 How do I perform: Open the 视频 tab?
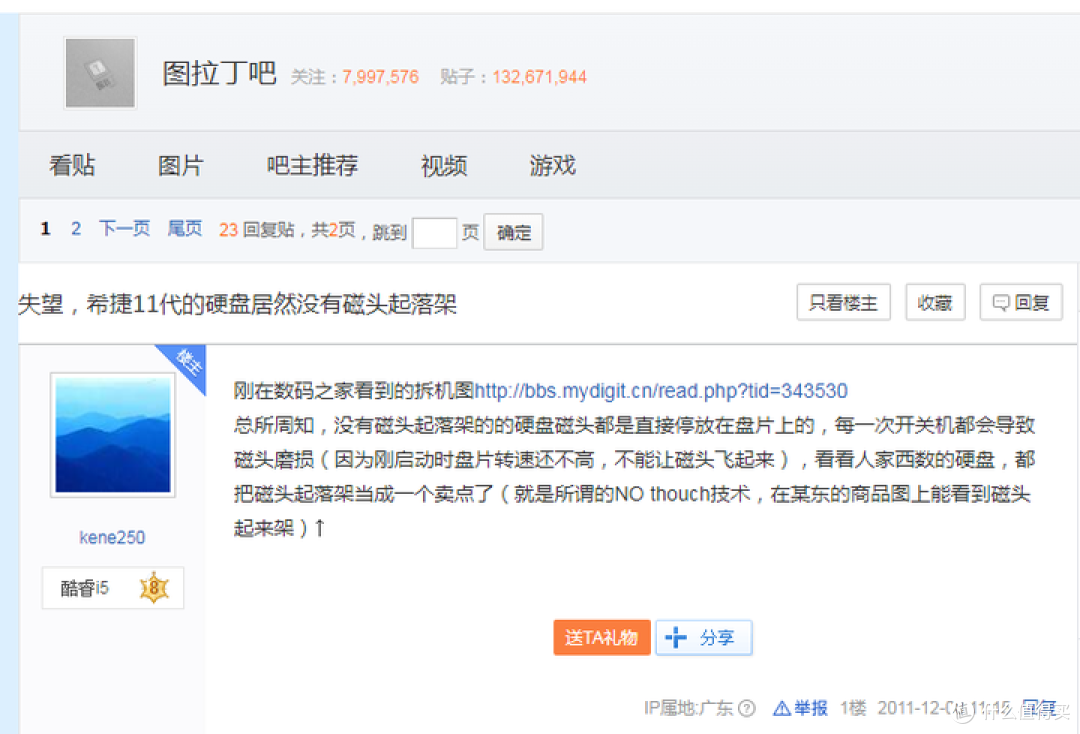(x=444, y=166)
